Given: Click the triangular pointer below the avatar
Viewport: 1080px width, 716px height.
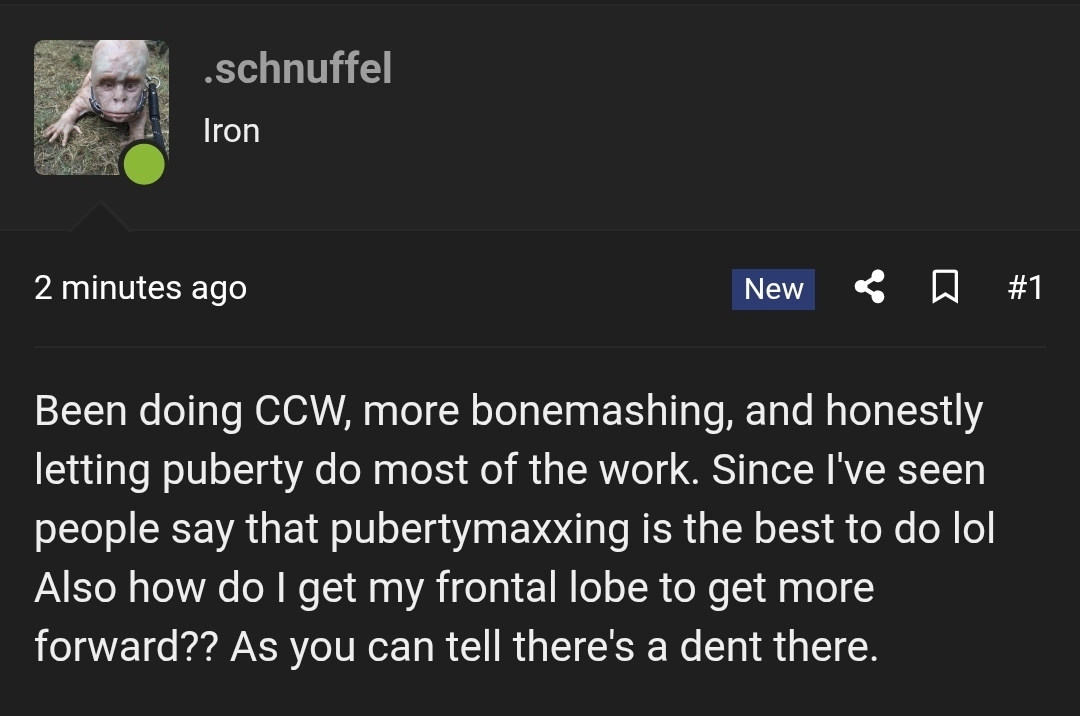Looking at the screenshot, I should (100, 217).
